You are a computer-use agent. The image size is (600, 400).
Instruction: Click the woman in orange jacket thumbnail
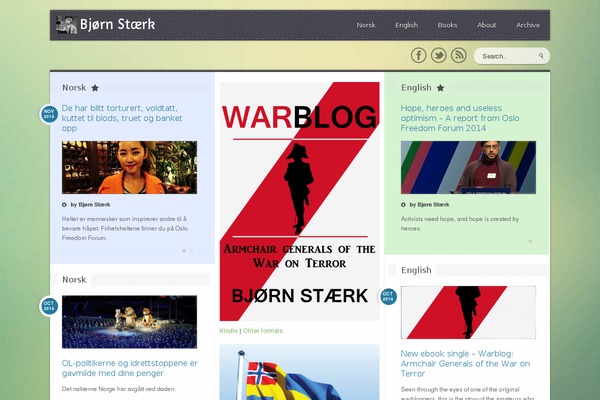pyautogui.click(x=129, y=167)
